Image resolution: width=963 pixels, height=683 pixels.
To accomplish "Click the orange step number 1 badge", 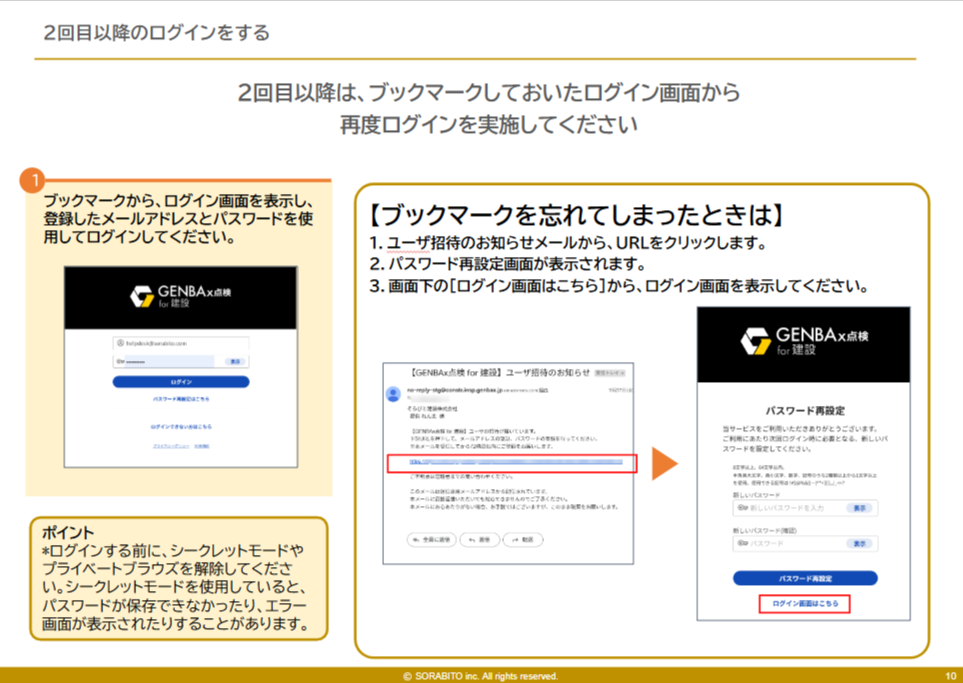I will (x=33, y=181).
